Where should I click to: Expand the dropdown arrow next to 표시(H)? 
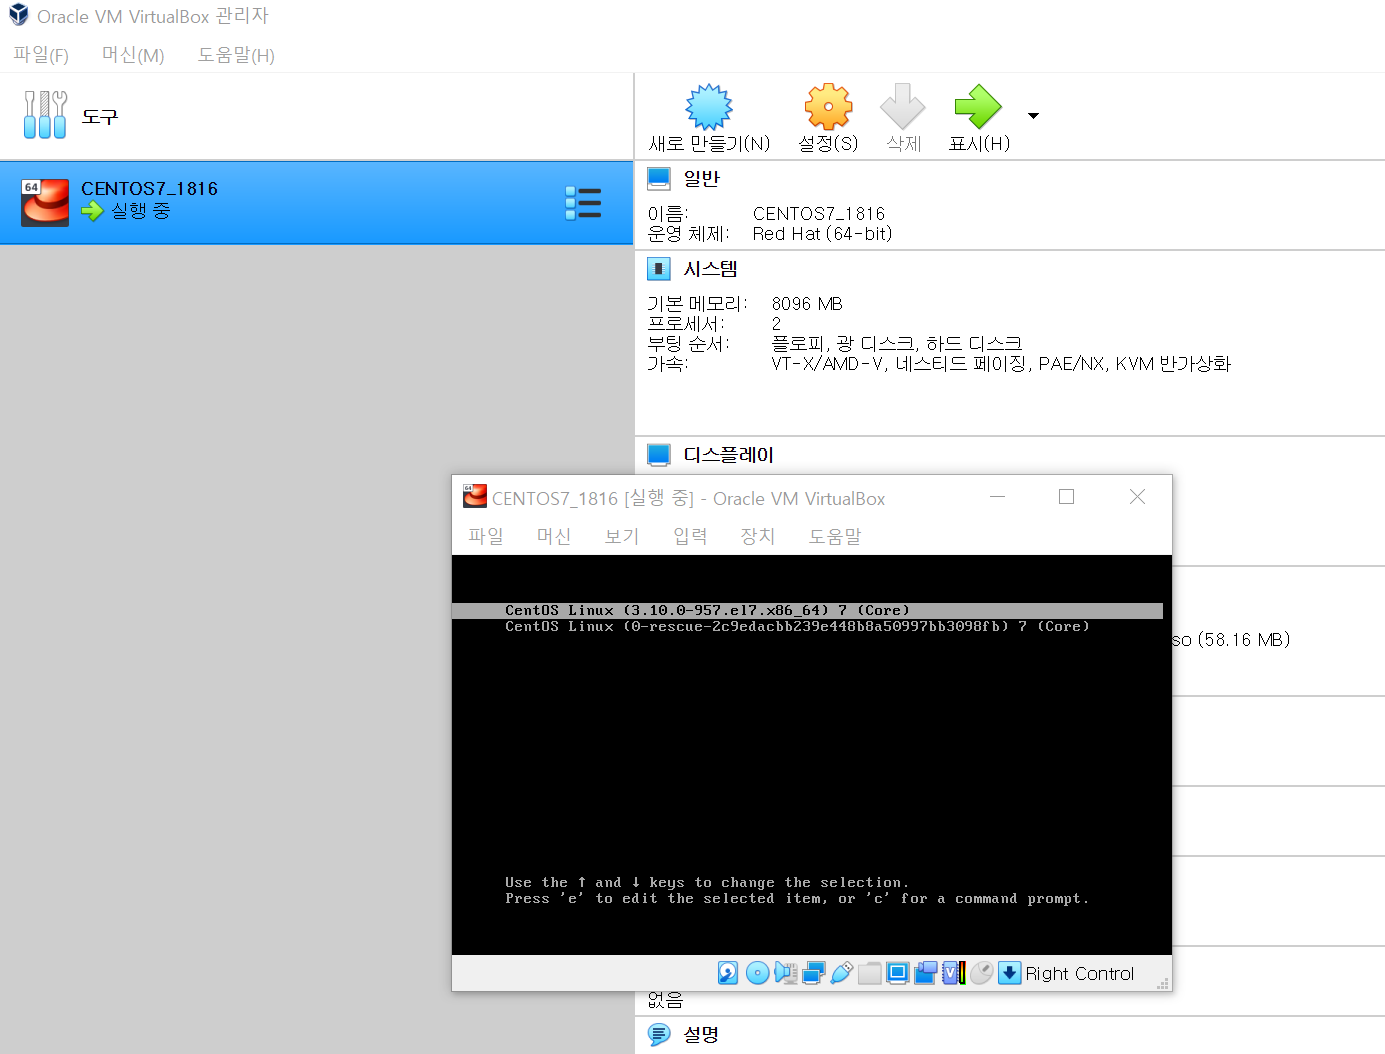[1033, 116]
